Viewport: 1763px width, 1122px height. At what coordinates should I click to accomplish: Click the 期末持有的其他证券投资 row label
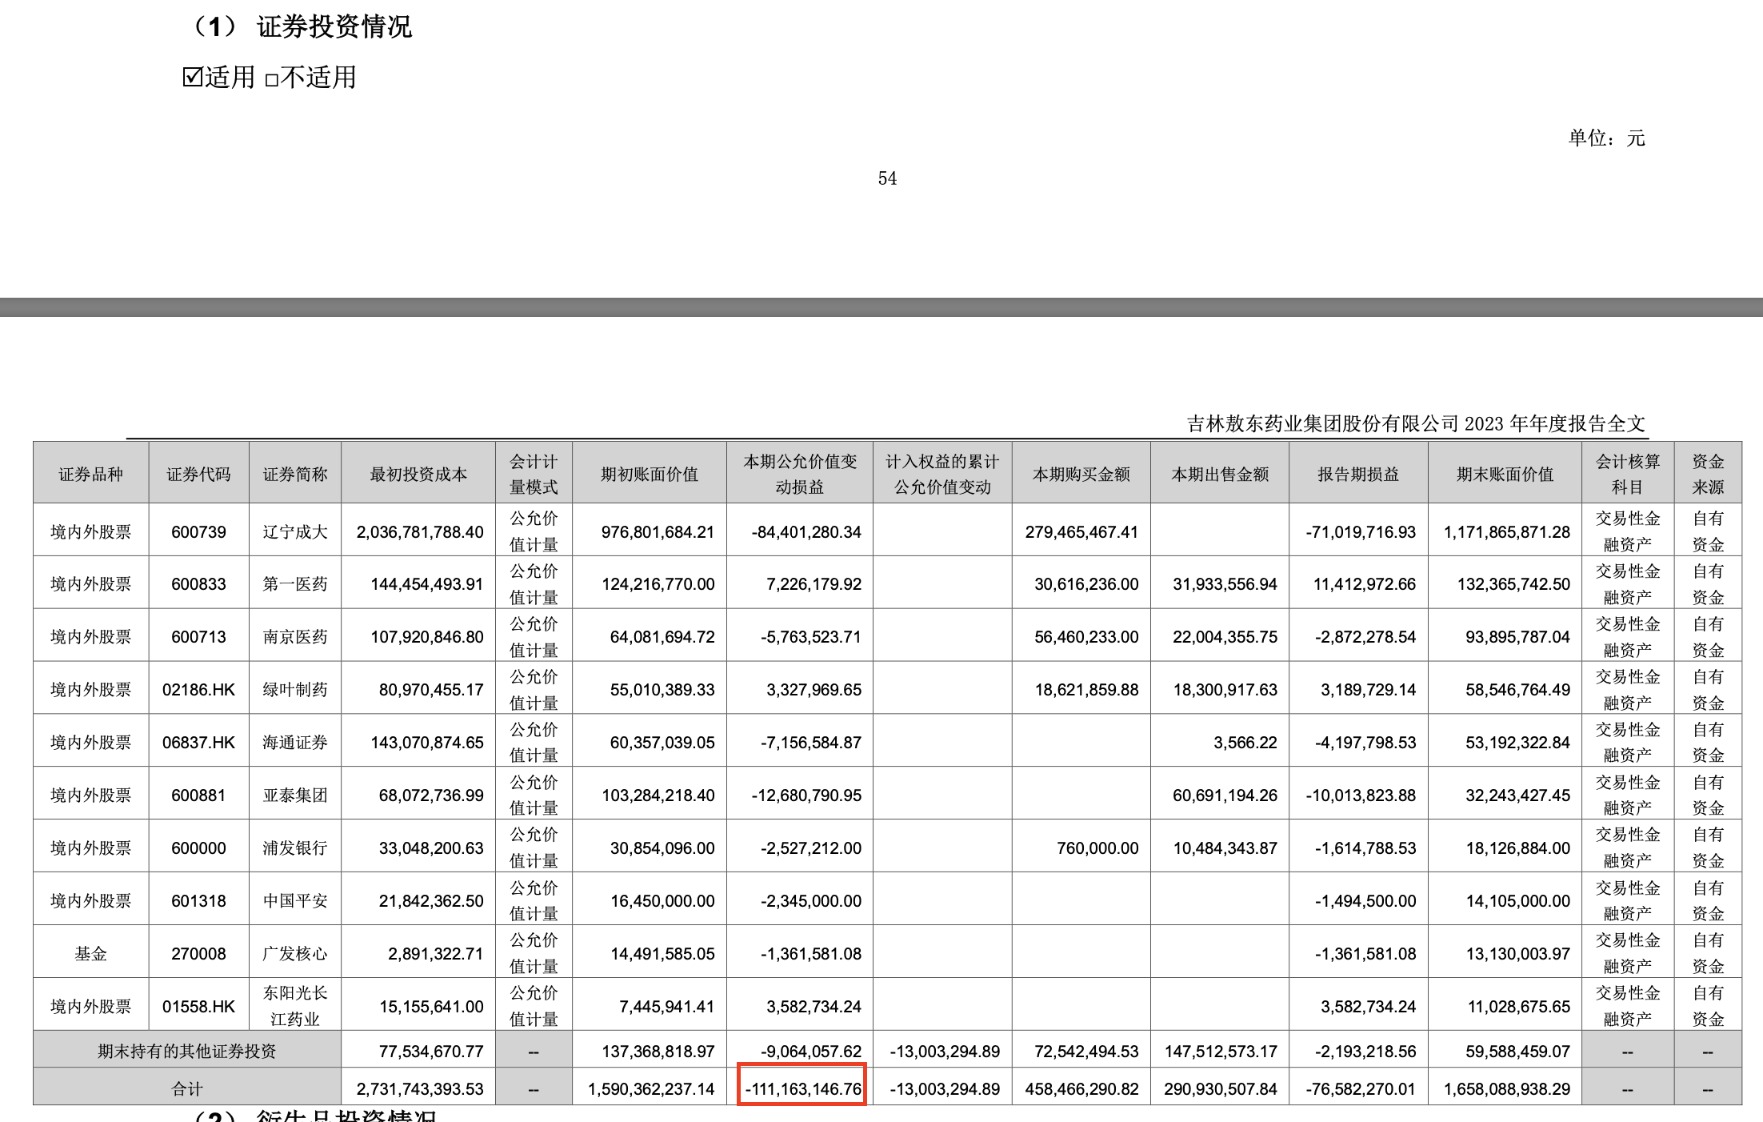pyautogui.click(x=187, y=1051)
